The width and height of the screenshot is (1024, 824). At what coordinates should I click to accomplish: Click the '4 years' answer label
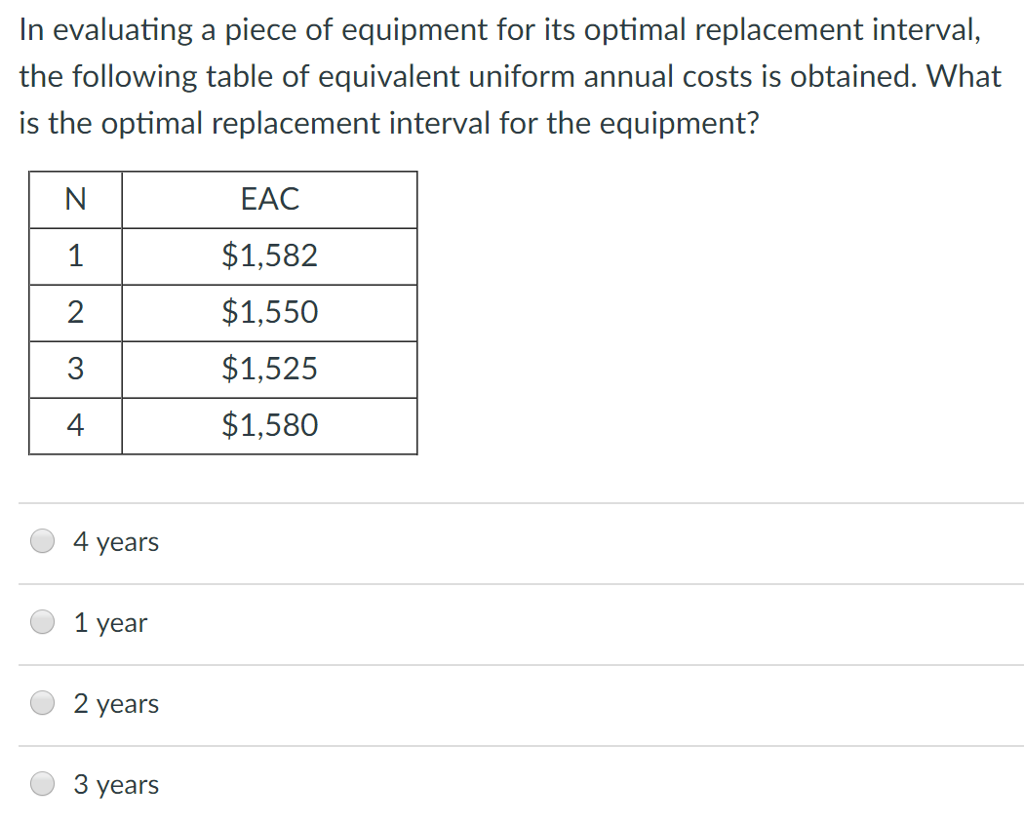(116, 541)
